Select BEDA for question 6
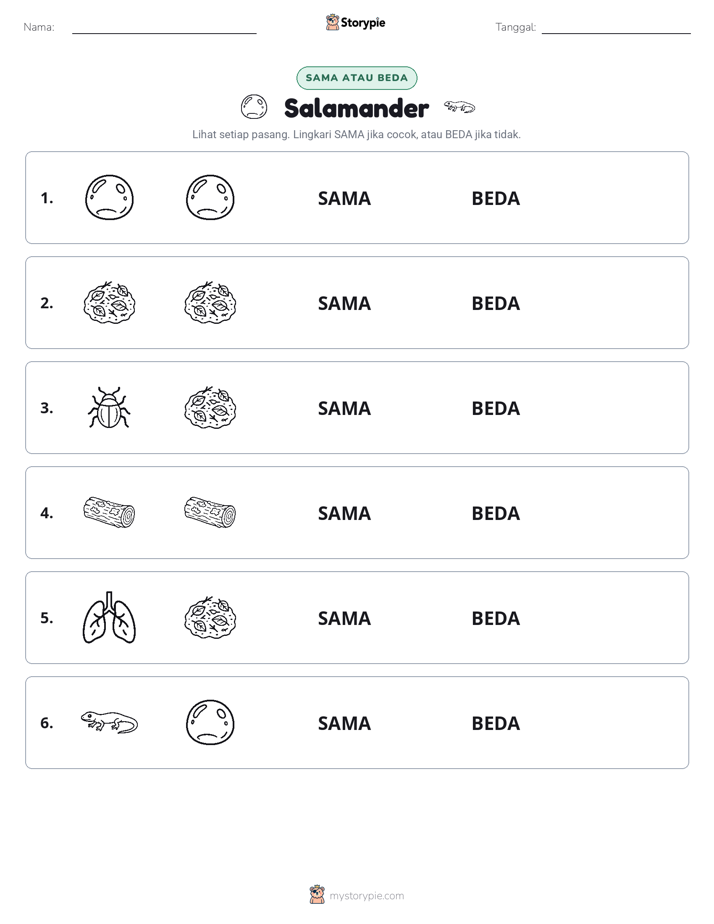The image size is (714, 924). 495,723
